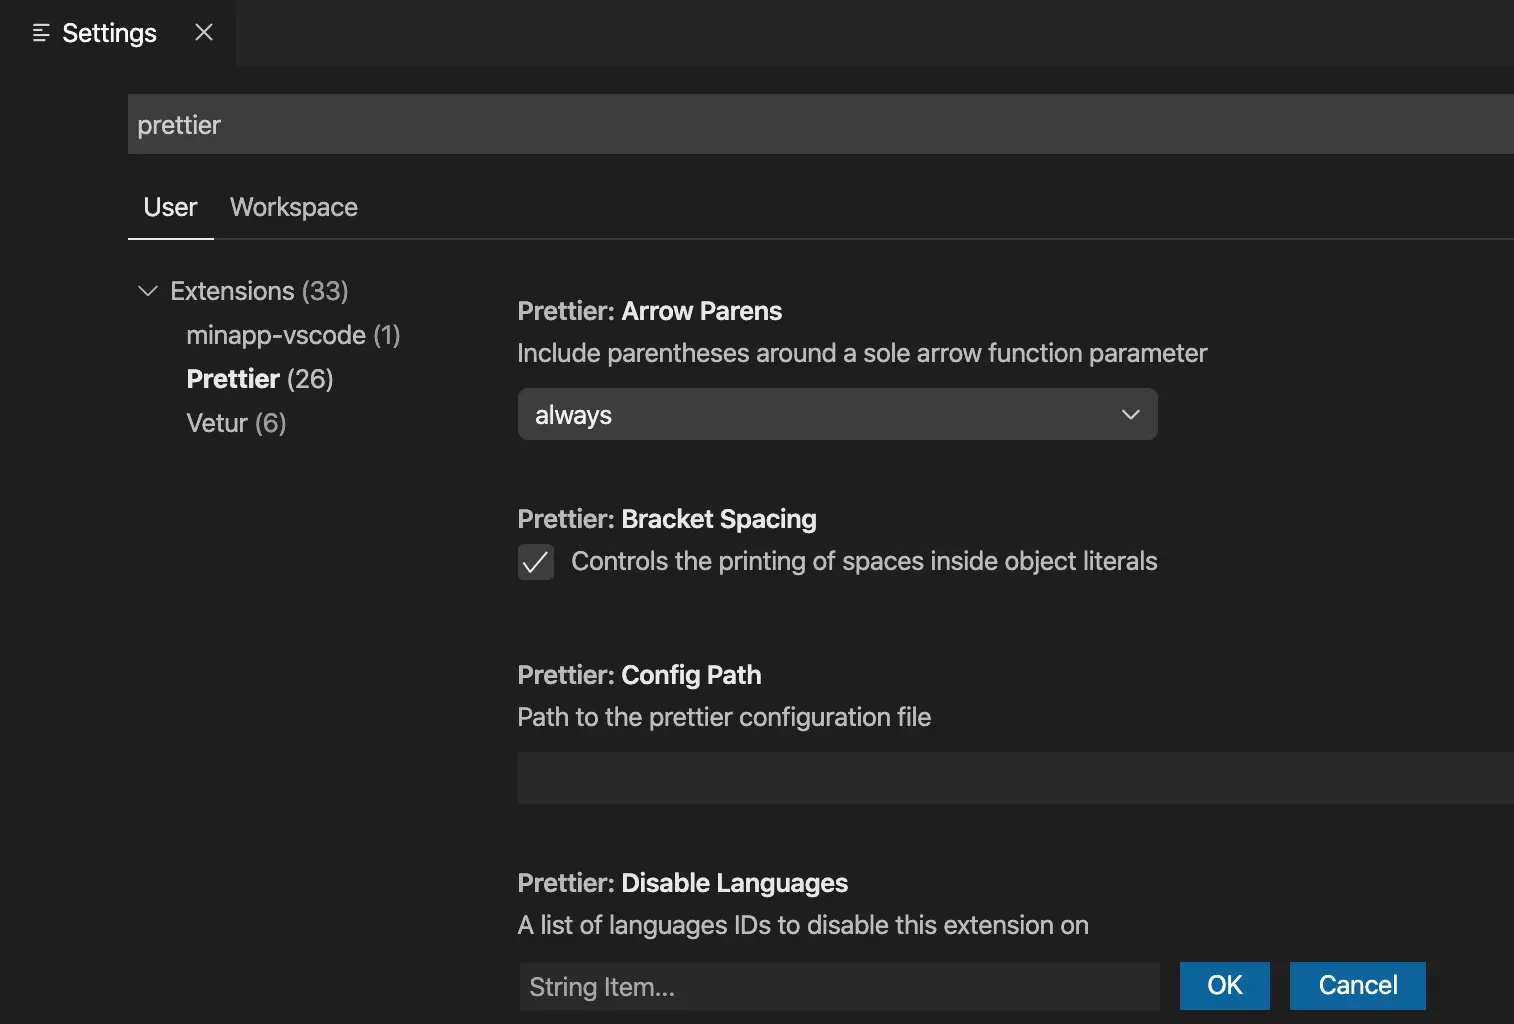Switch to the User settings tab
This screenshot has width=1514, height=1024.
170,207
